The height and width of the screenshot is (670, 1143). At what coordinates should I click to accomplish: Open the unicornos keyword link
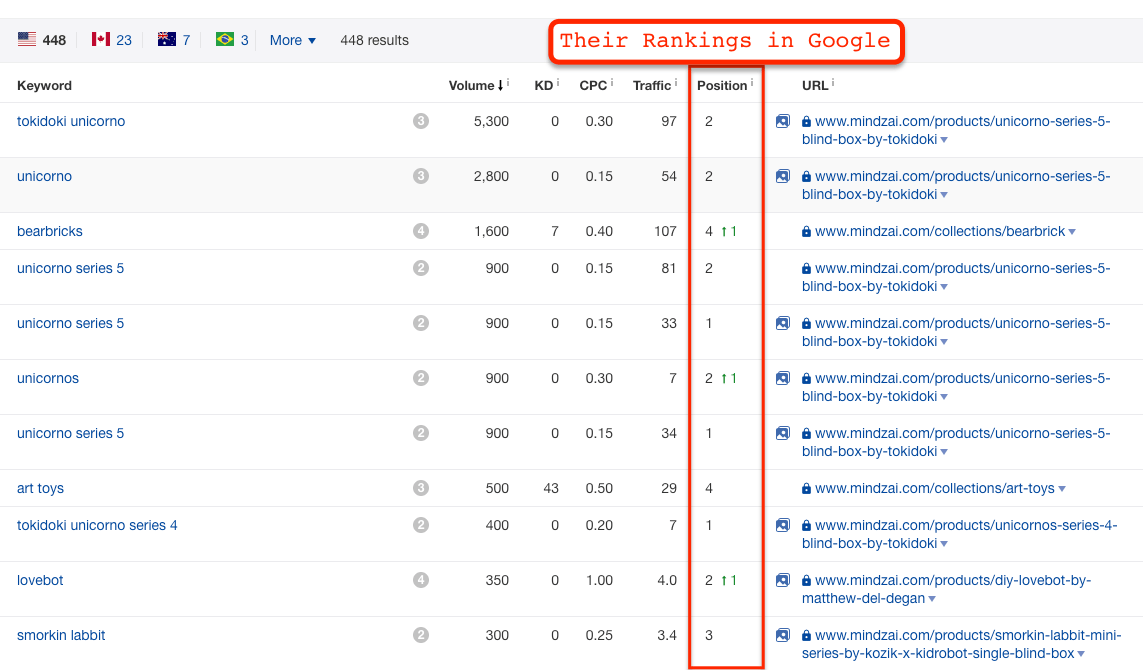click(x=47, y=378)
